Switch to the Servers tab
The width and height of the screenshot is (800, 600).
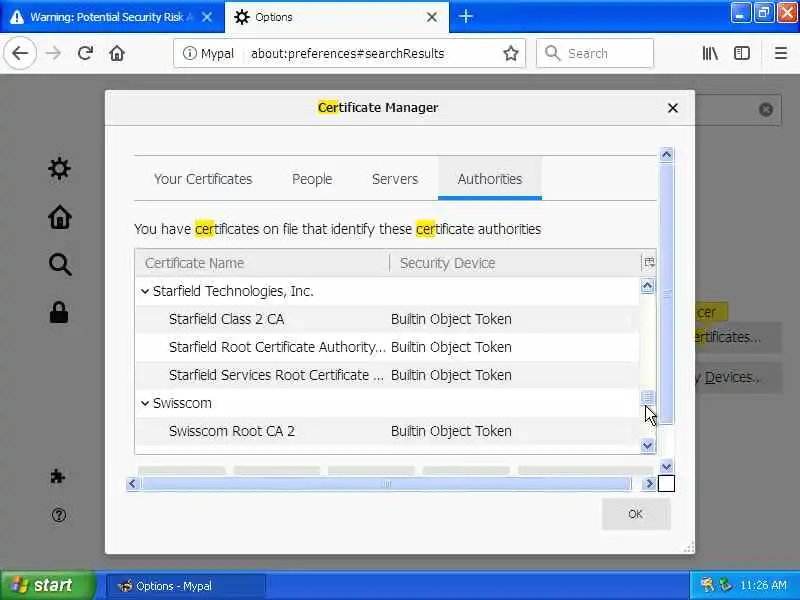(x=394, y=179)
